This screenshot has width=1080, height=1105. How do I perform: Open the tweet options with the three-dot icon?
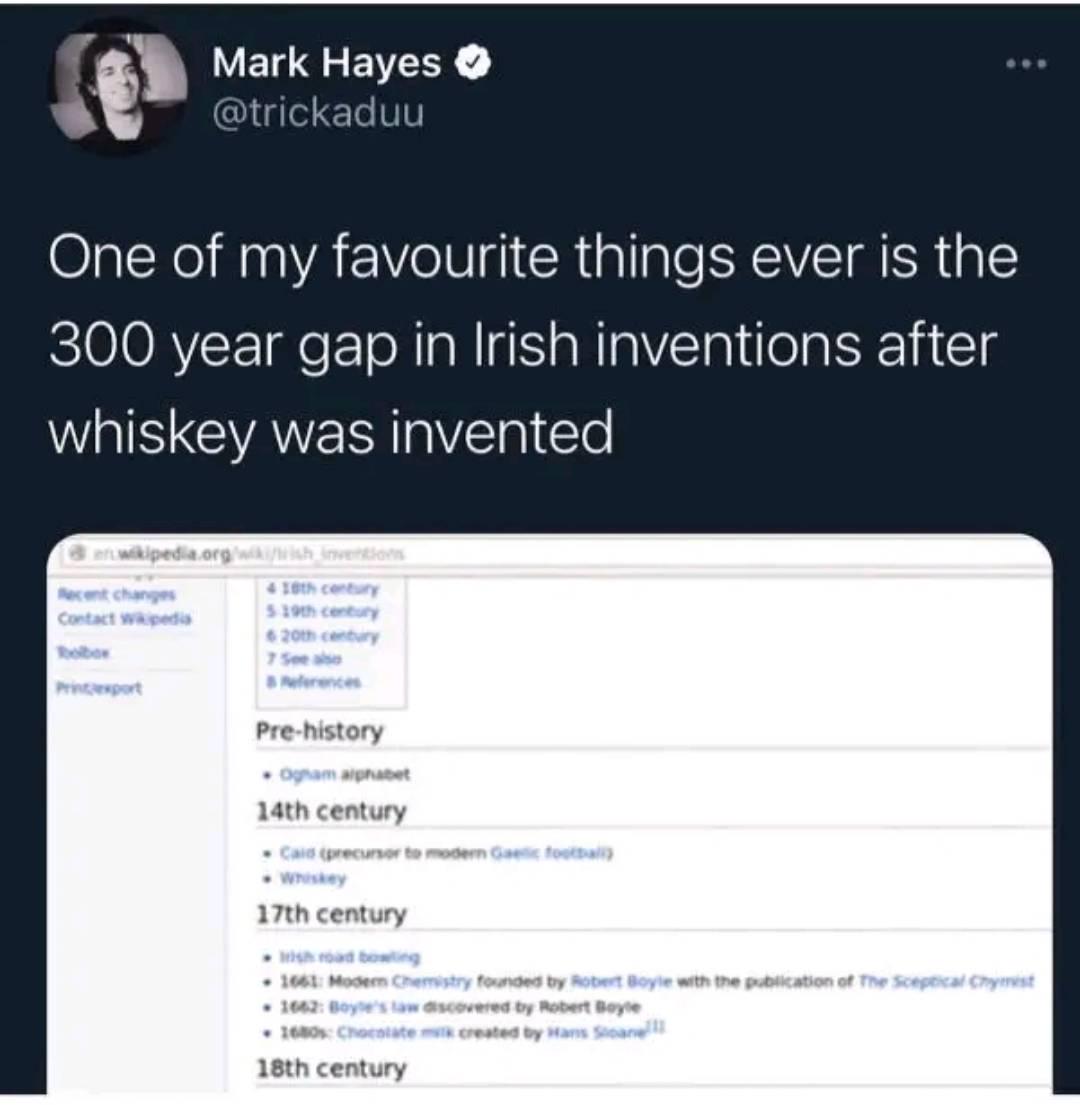pos(1026,63)
